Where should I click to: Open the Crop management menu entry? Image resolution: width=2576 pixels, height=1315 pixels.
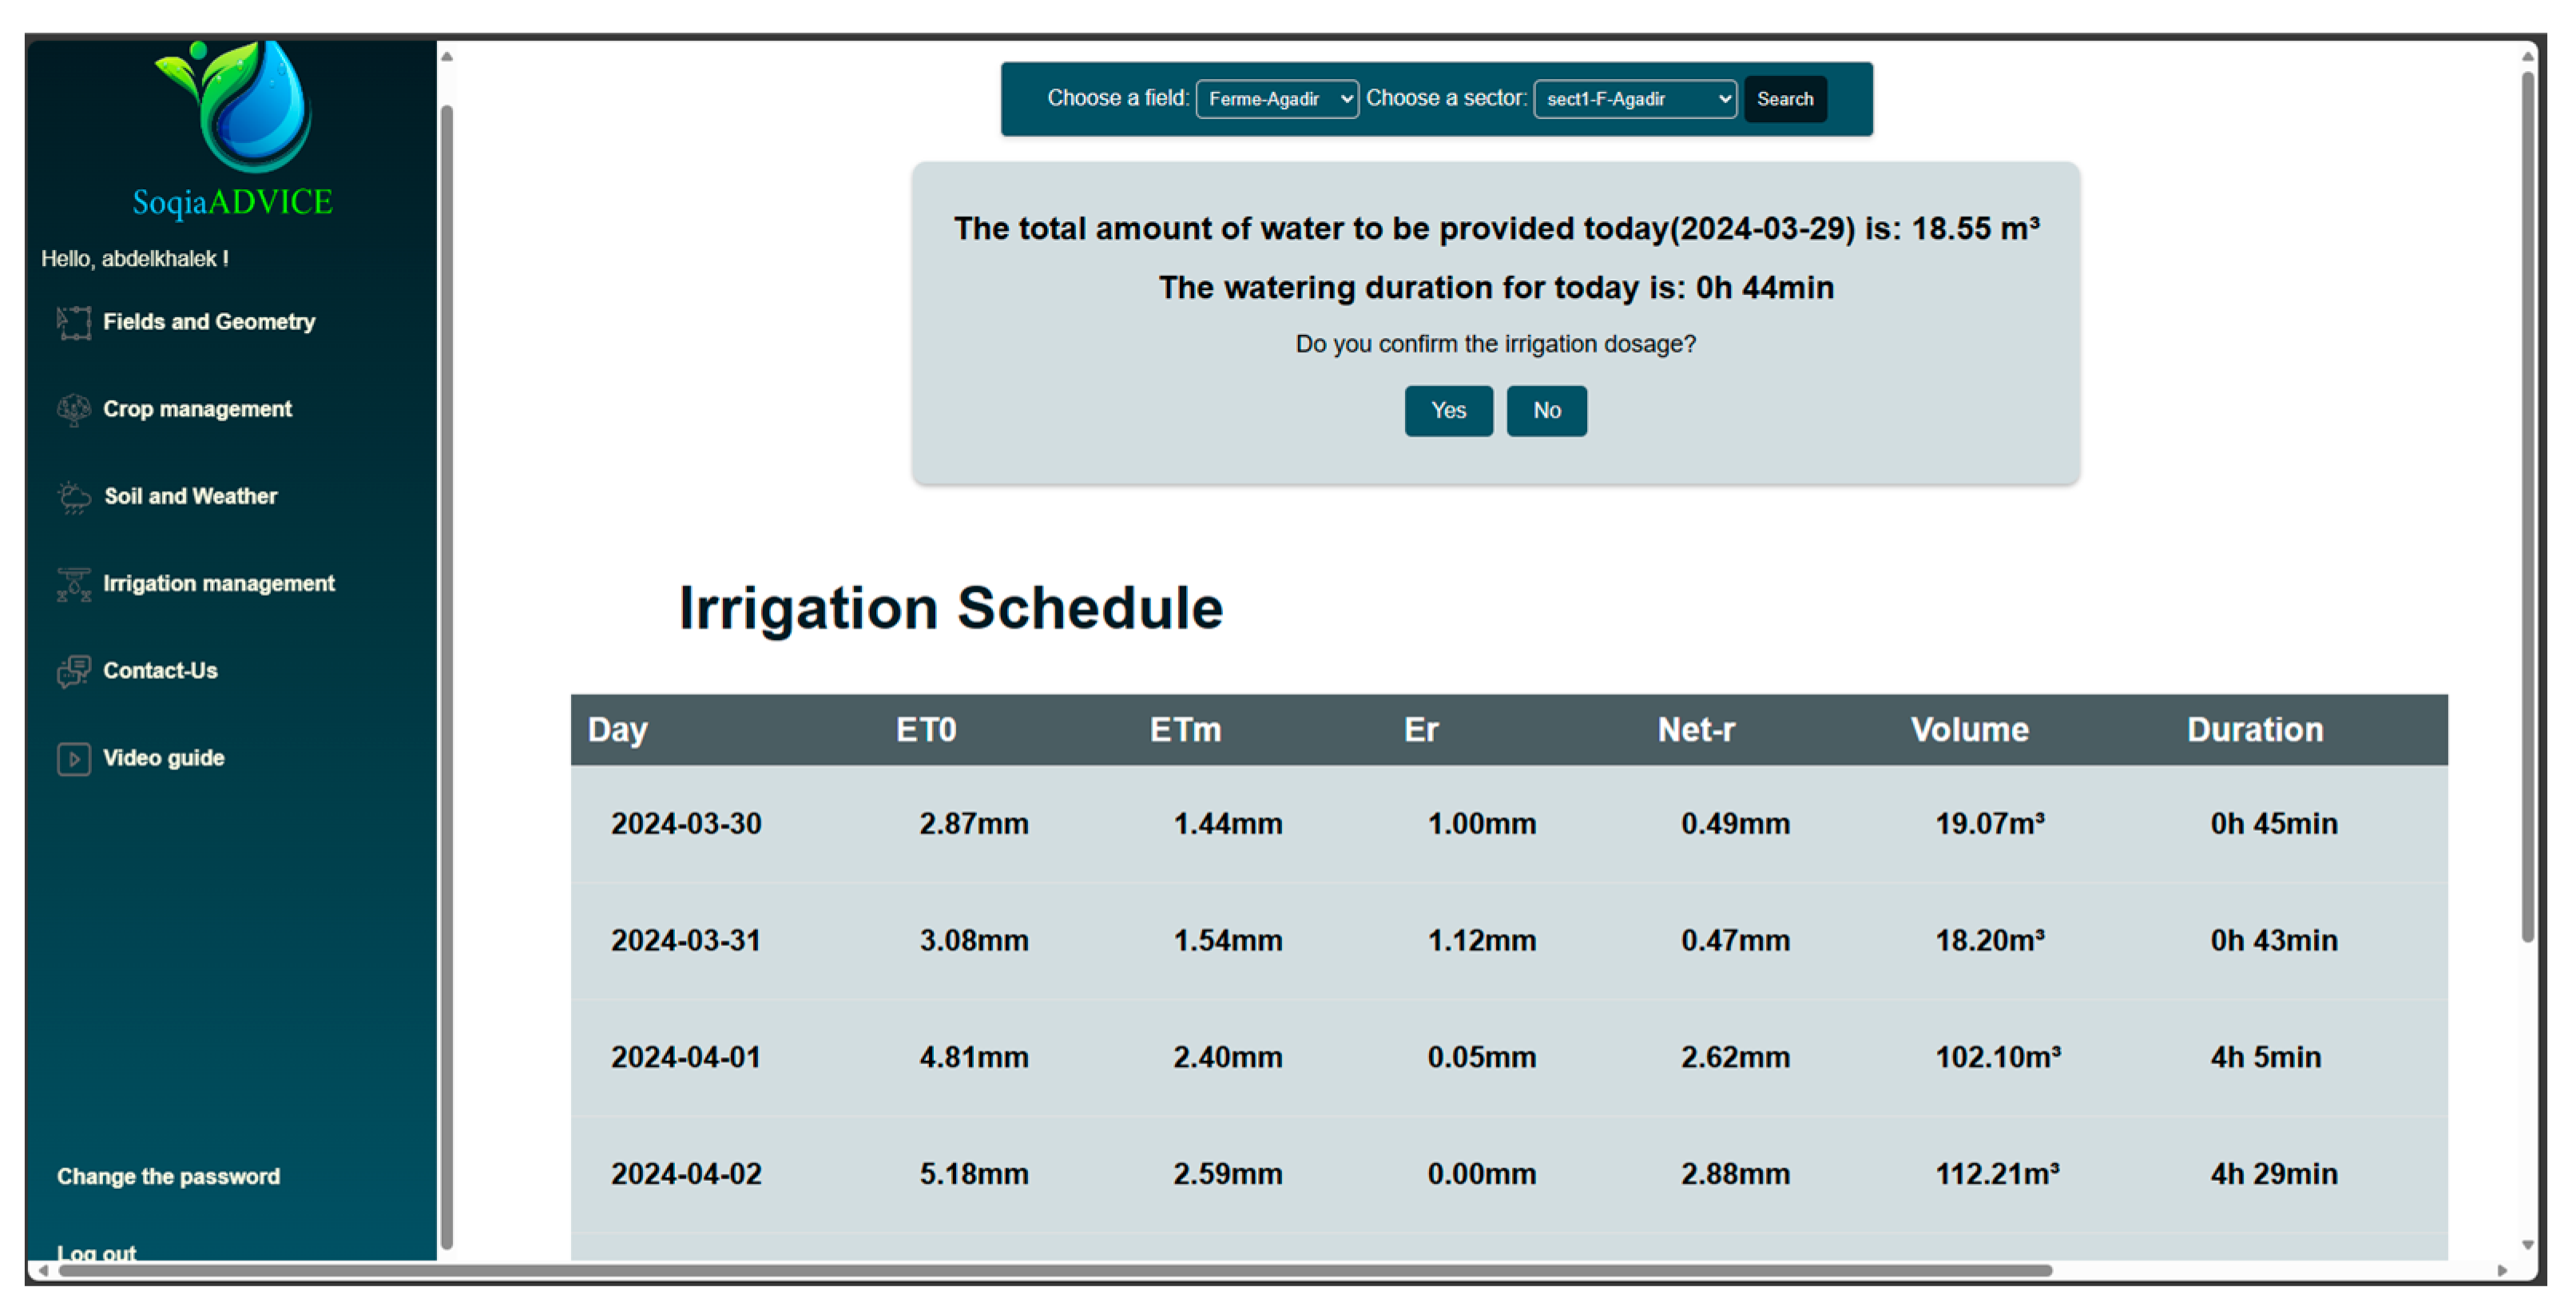click(197, 409)
